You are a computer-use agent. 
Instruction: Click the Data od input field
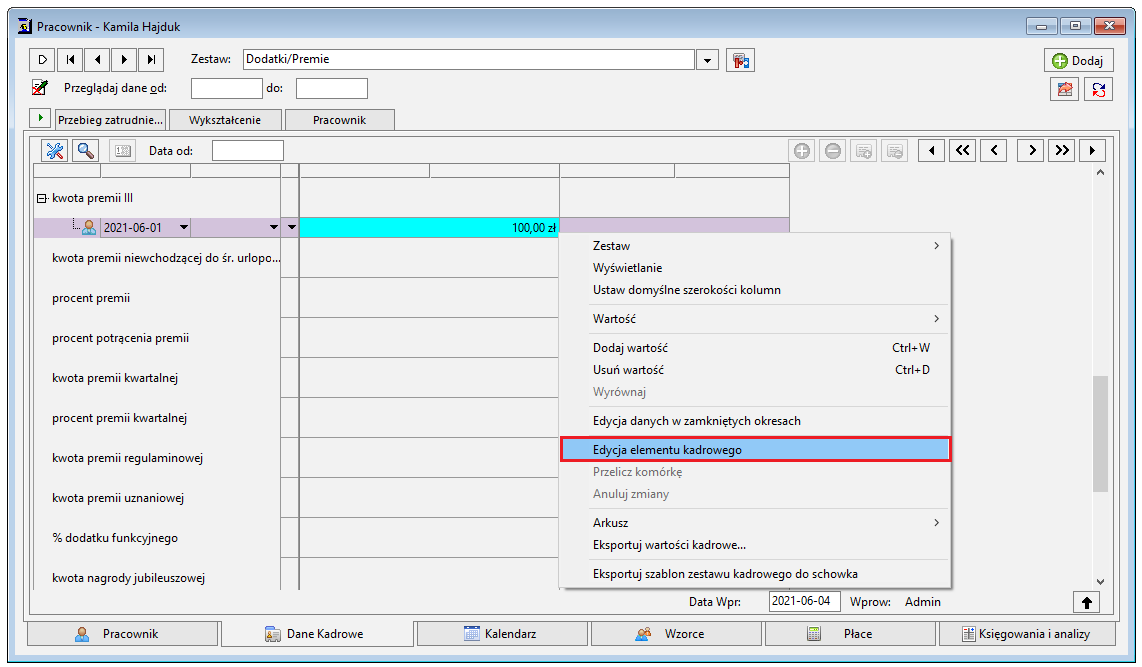click(x=248, y=151)
